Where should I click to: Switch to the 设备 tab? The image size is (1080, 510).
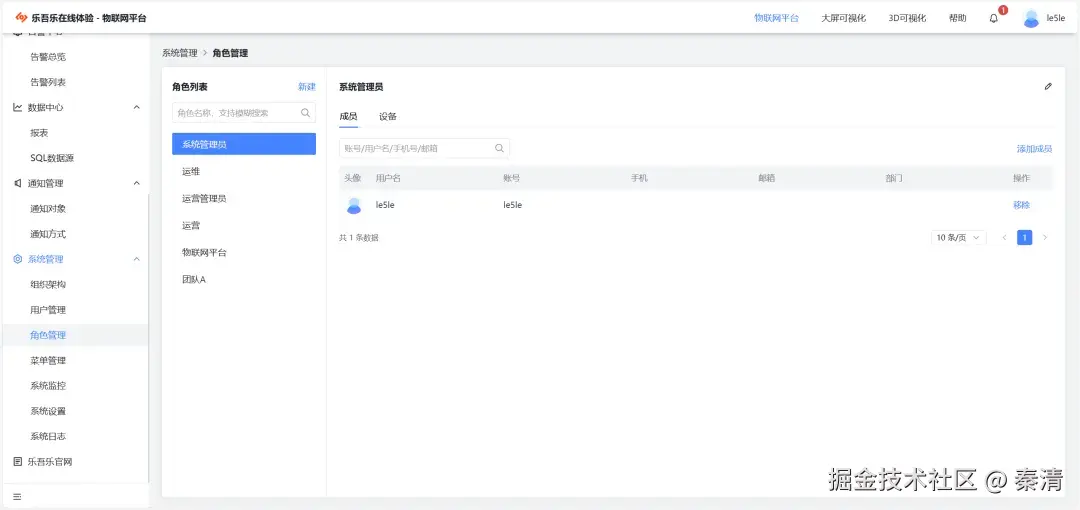[x=388, y=116]
